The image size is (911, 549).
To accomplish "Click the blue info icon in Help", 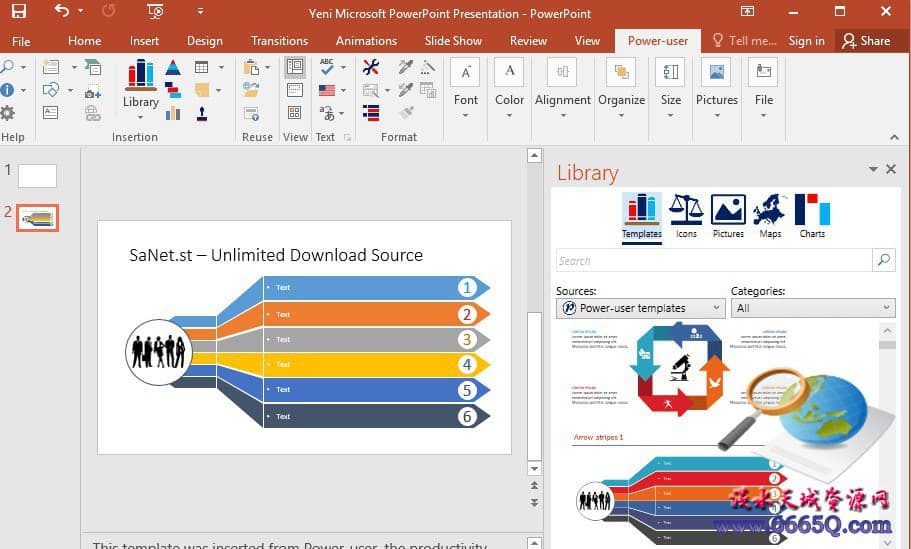I will pos(7,90).
